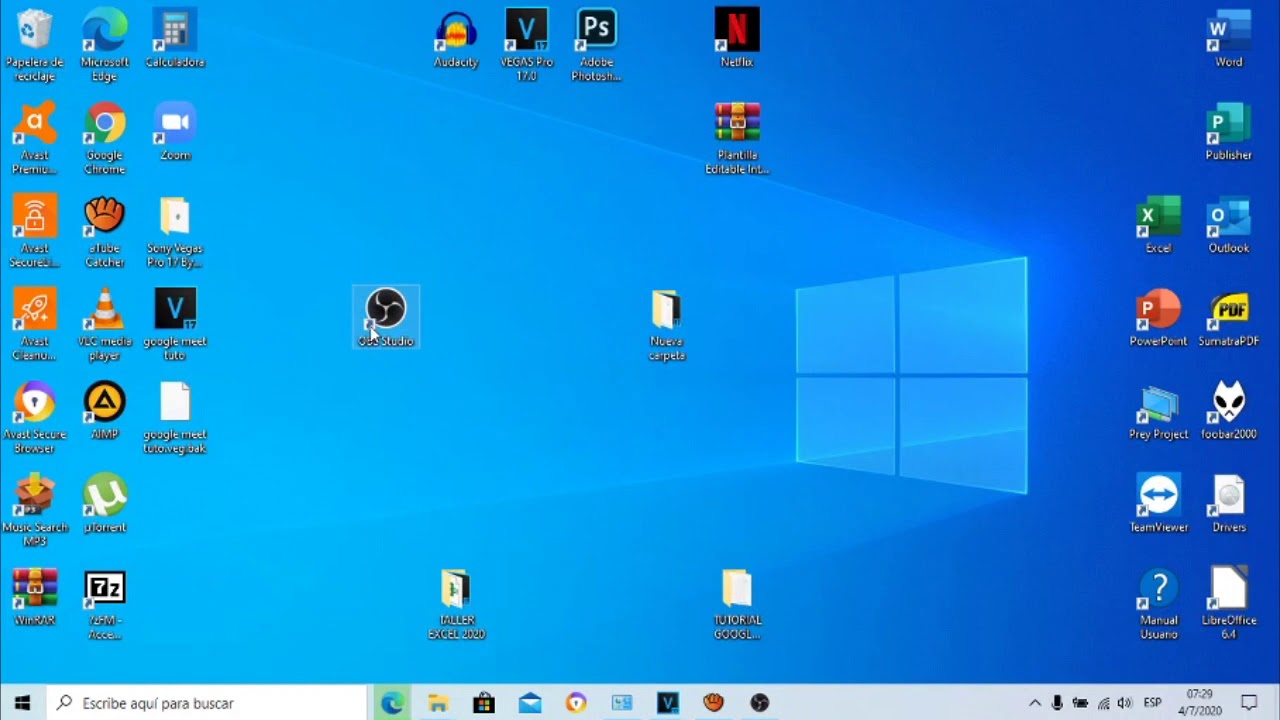Open the Music Search MP3 icon

tap(34, 510)
